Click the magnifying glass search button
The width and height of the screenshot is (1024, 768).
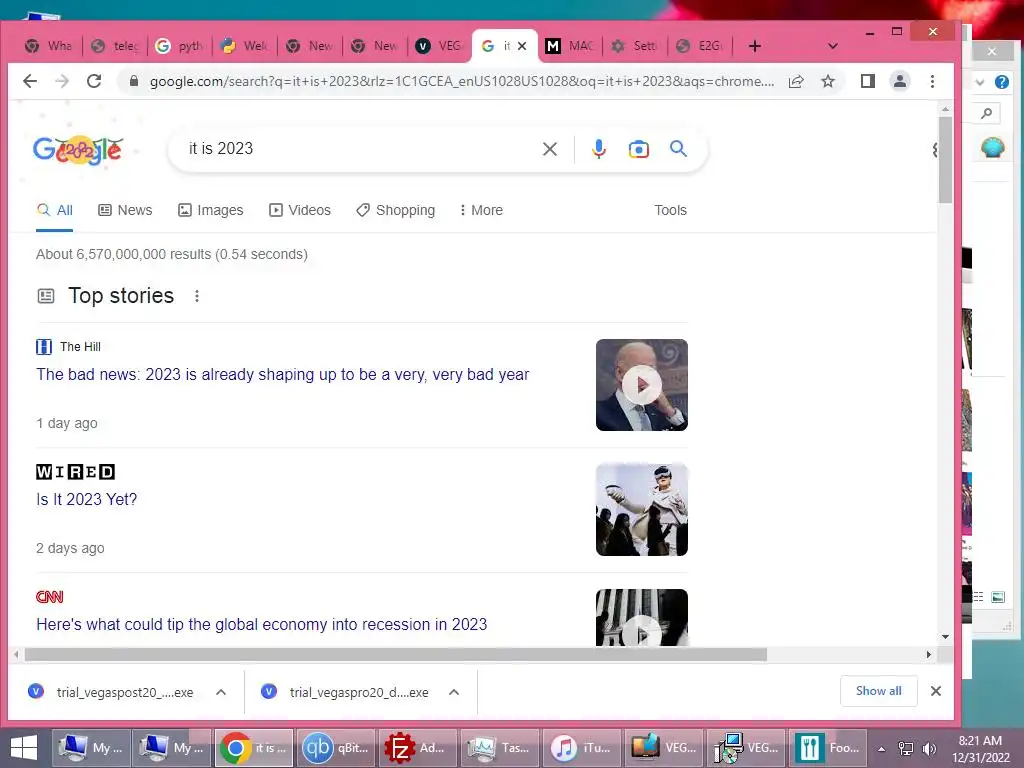[x=679, y=149]
